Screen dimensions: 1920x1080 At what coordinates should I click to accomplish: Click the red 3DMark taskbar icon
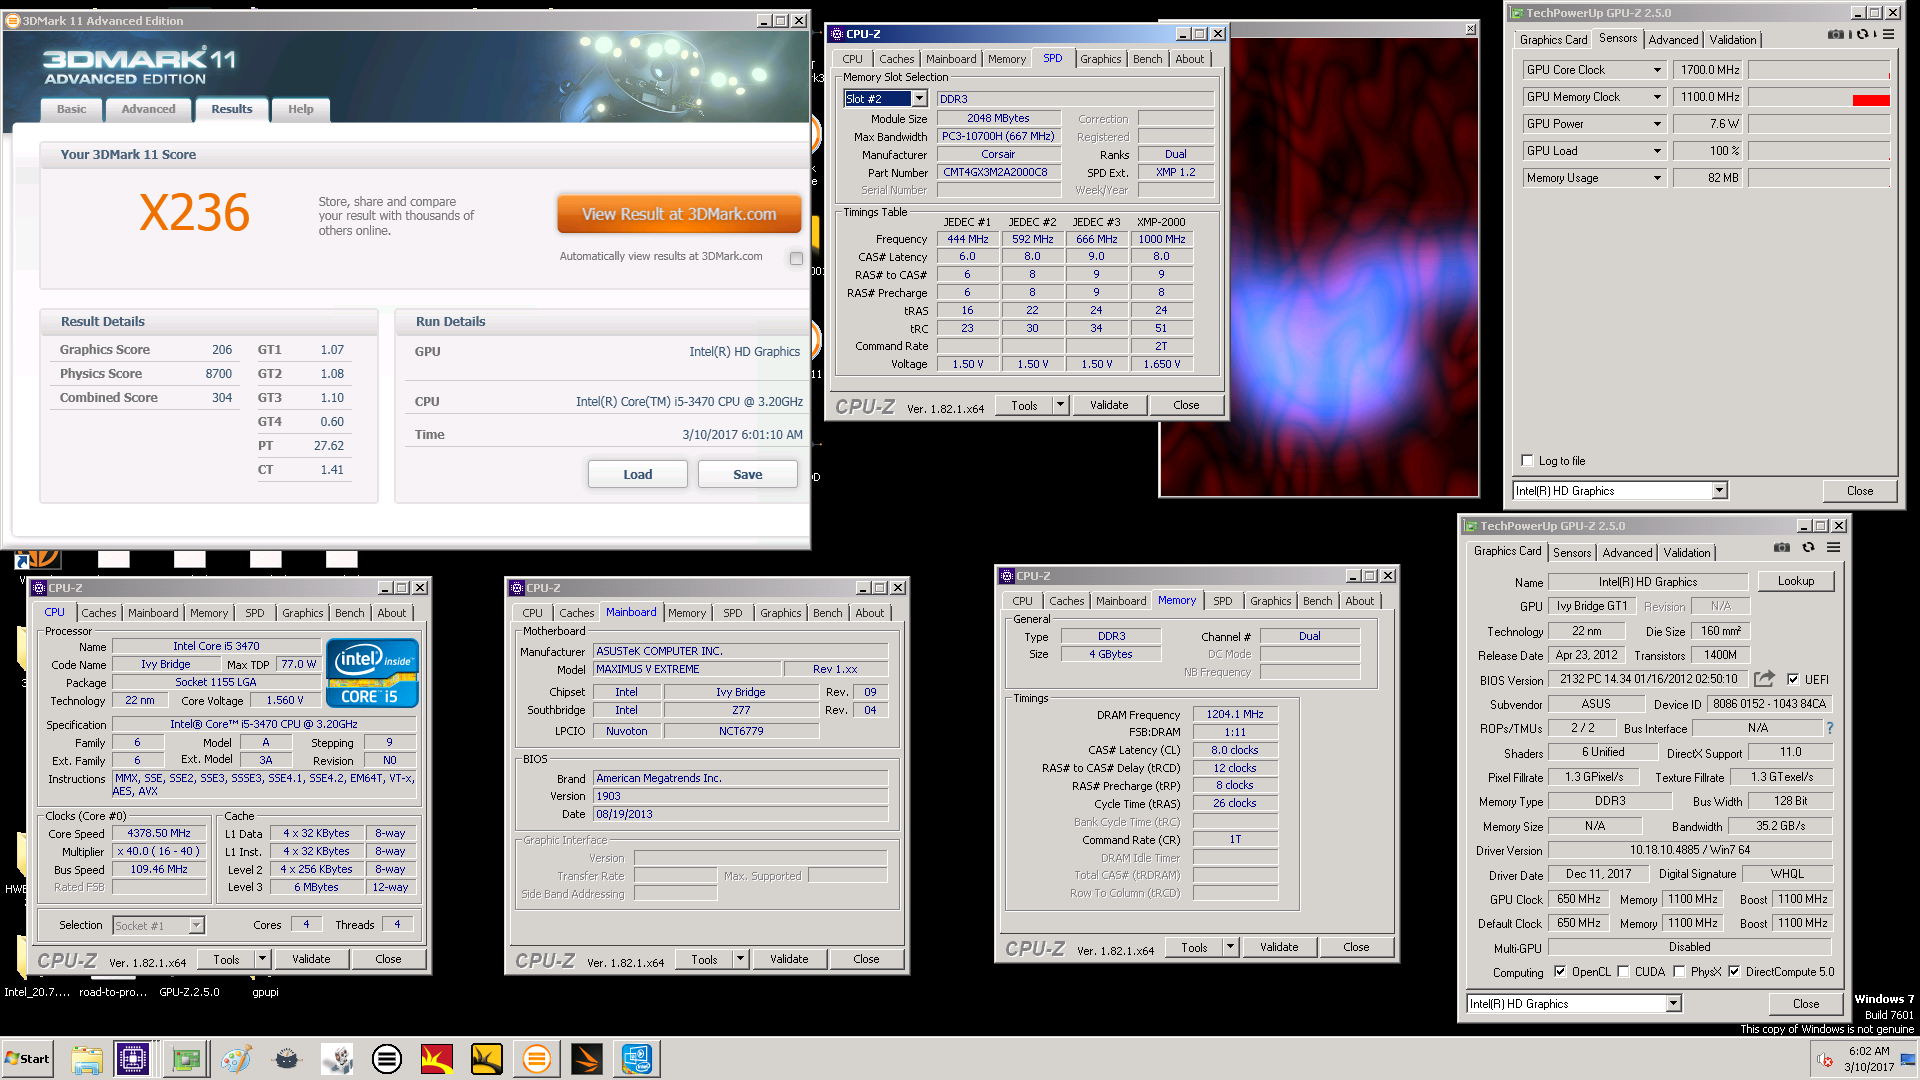[x=436, y=1058]
